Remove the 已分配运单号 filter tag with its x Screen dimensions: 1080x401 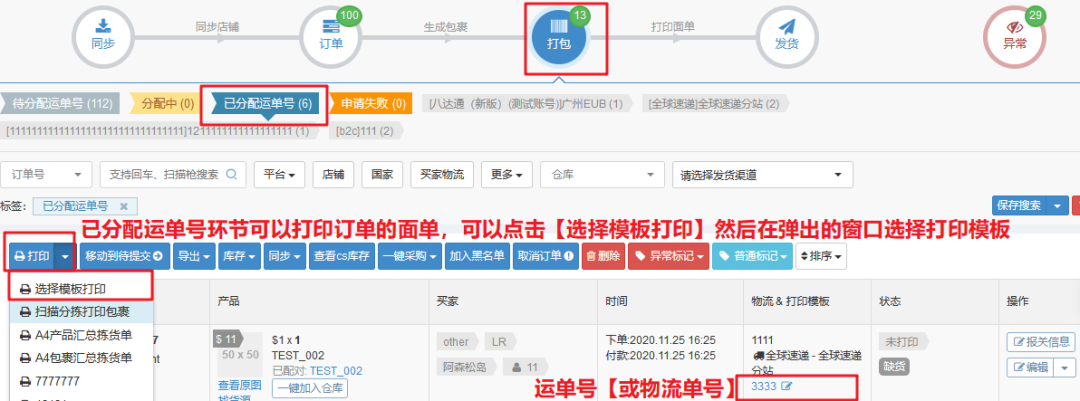pos(123,205)
